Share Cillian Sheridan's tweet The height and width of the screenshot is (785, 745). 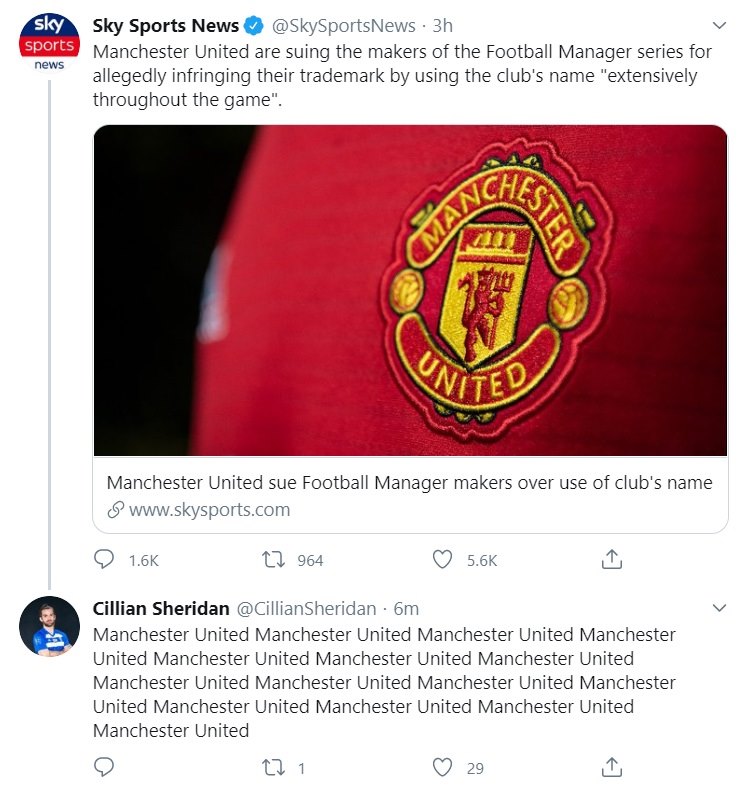click(611, 766)
